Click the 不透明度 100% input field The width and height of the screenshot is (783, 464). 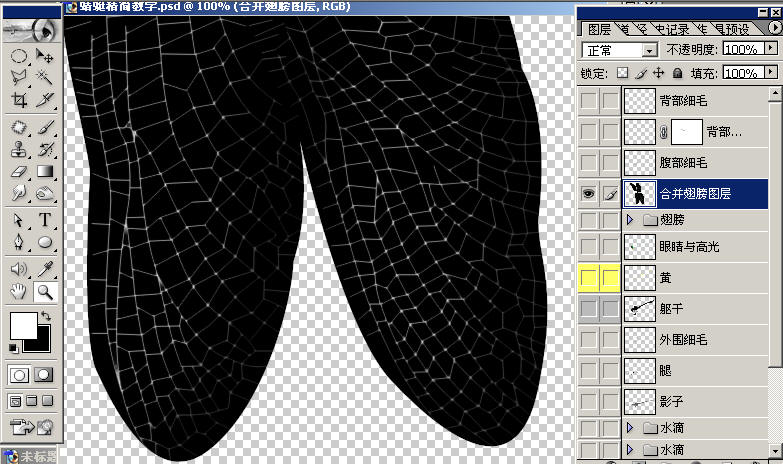[743, 49]
